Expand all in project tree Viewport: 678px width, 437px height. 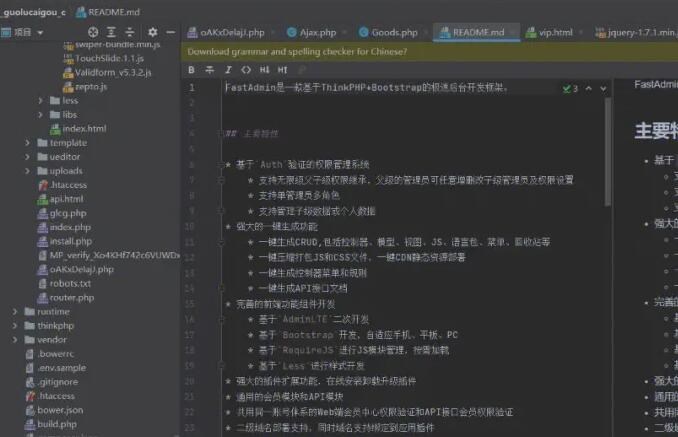pyautogui.click(x=111, y=32)
